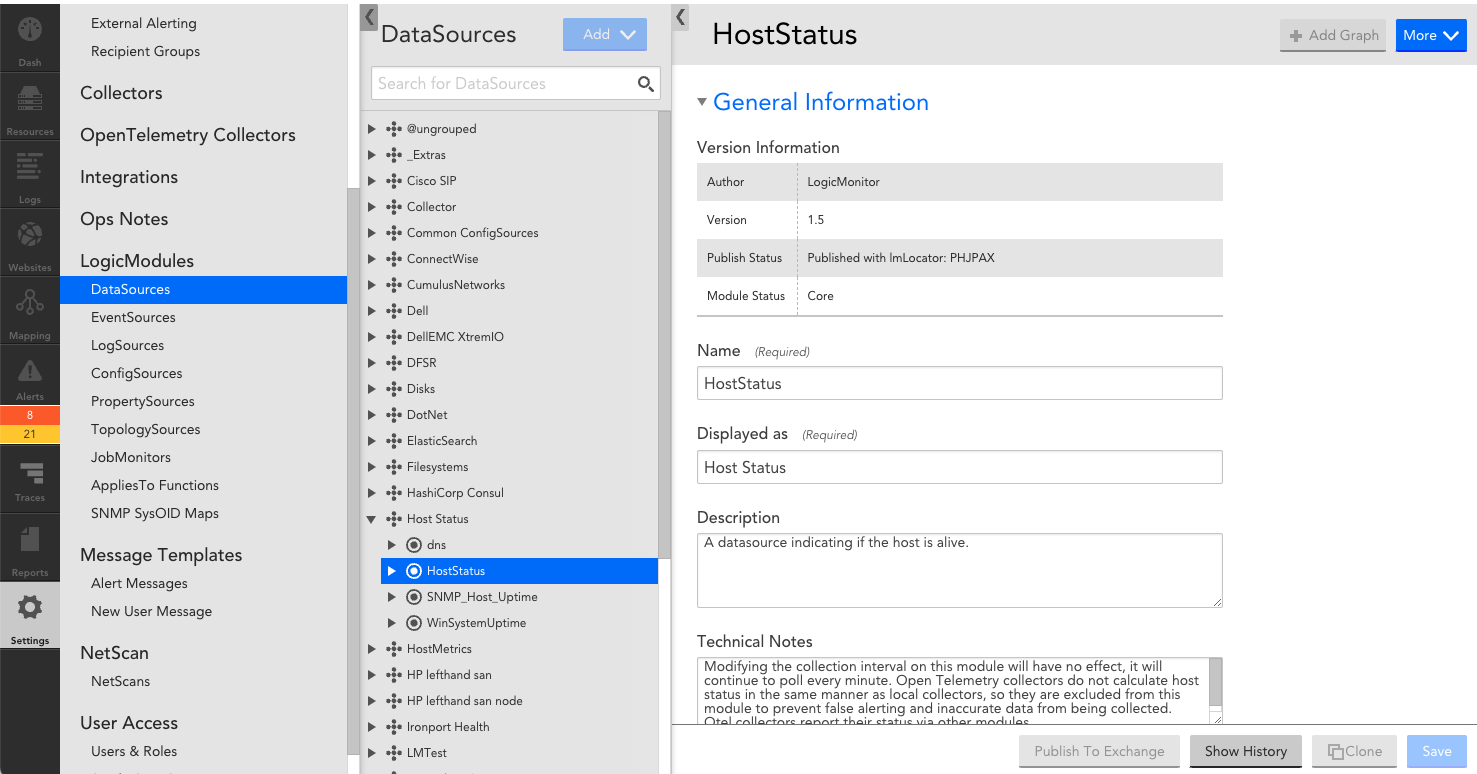Collapse the settings menu panel arrow
Image resolution: width=1477 pixels, height=774 pixels.
[369, 16]
